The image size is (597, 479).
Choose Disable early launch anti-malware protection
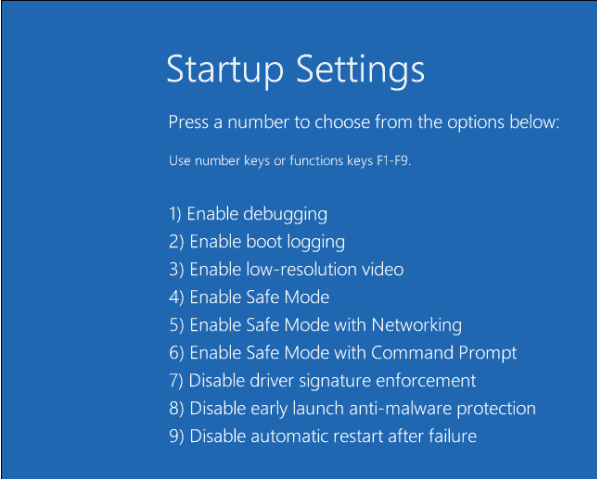pyautogui.click(x=353, y=409)
